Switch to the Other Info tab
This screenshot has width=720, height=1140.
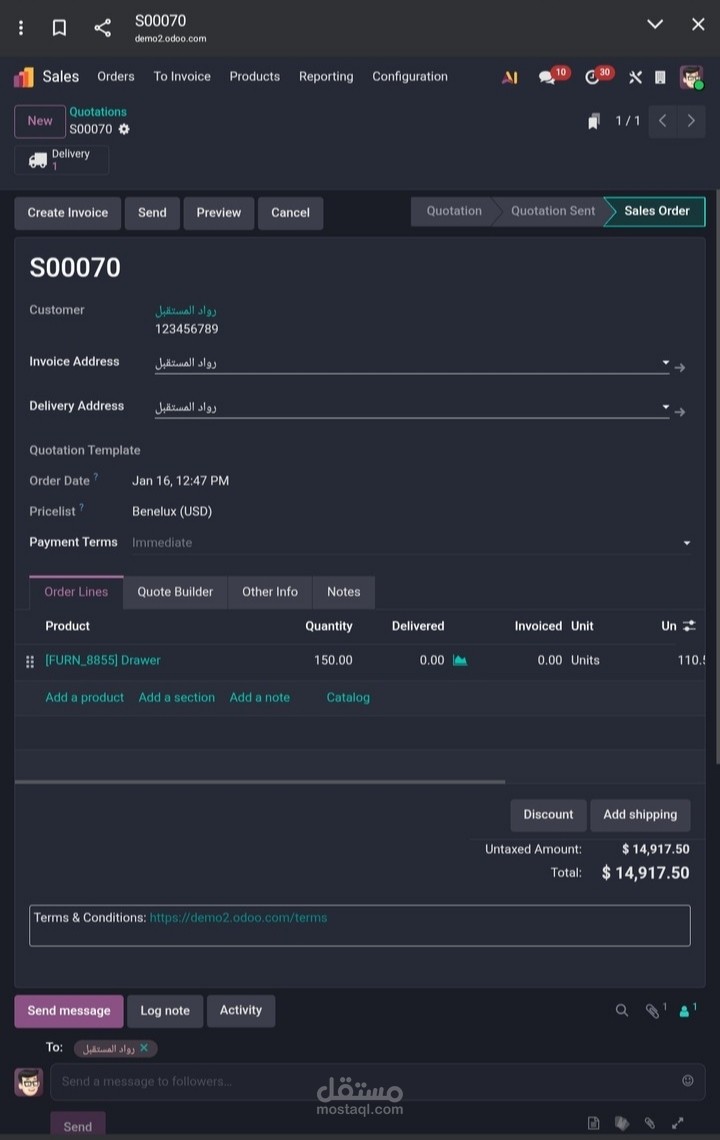coord(270,592)
